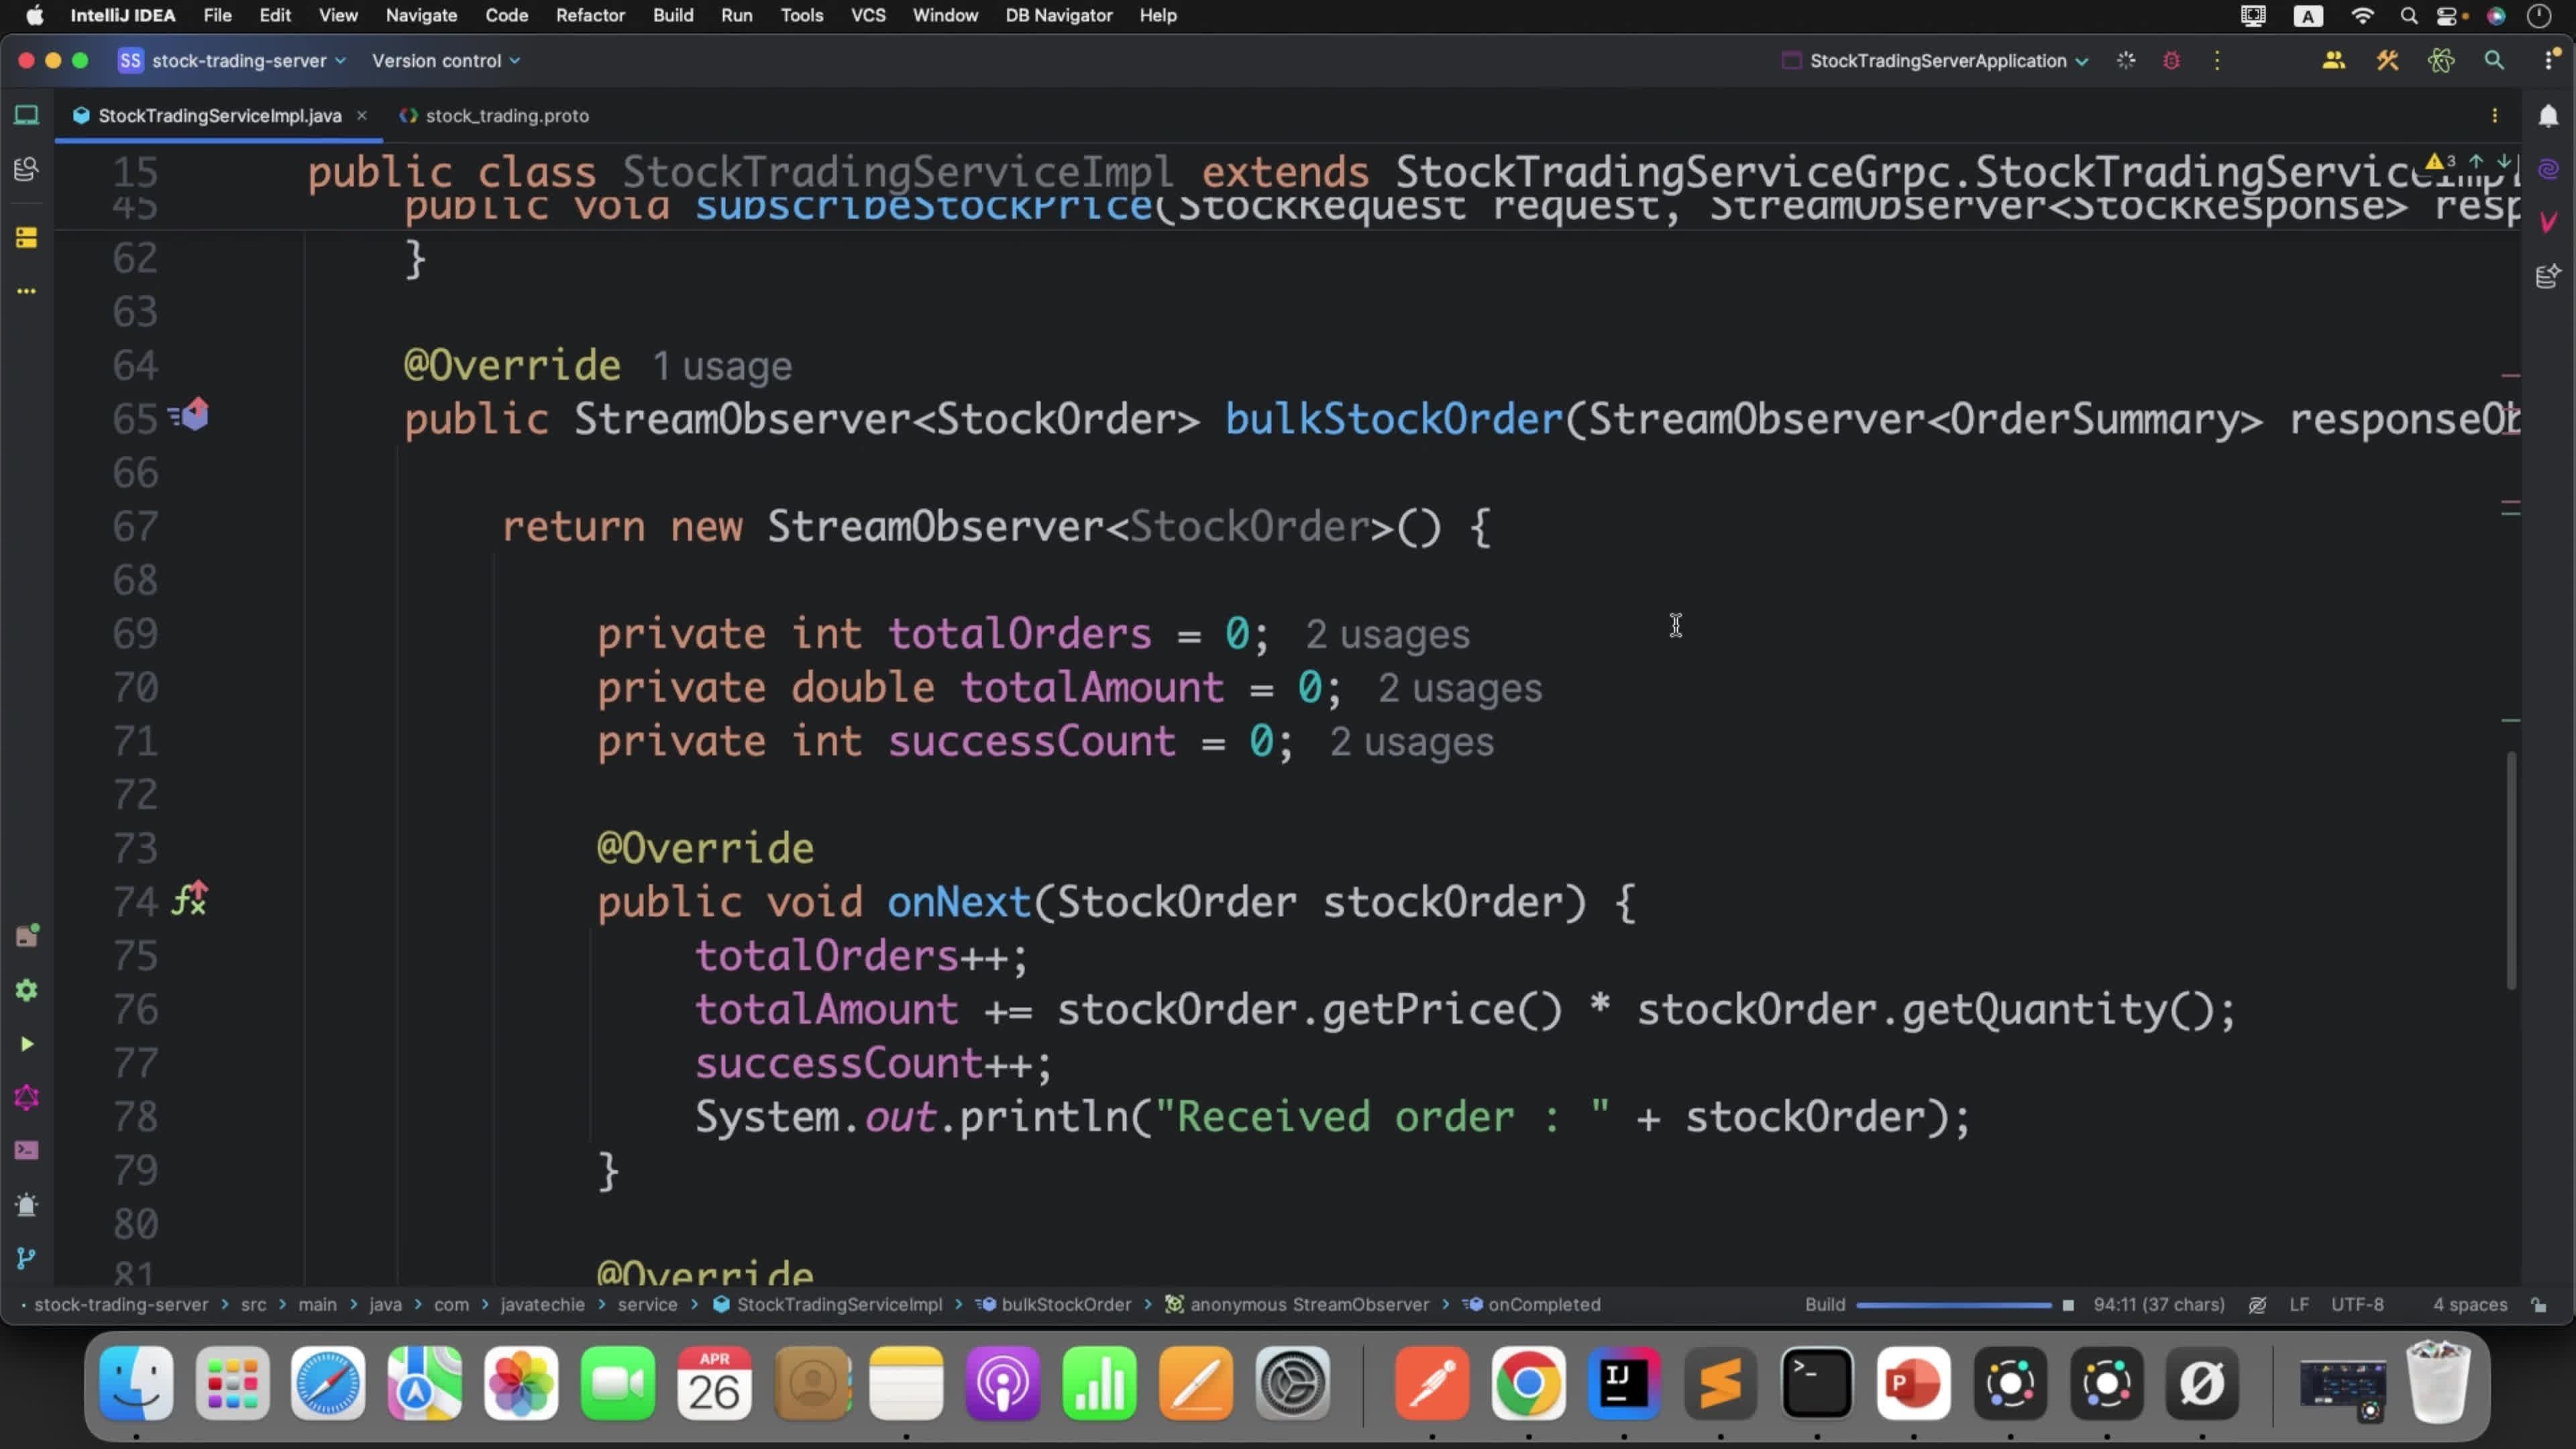The image size is (2576, 1449).
Task: Open the Refactor menu
Action: click(590, 15)
